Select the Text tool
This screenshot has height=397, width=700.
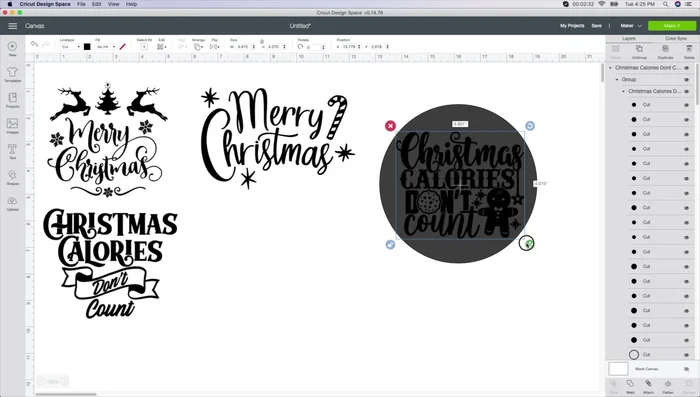pyautogui.click(x=12, y=149)
